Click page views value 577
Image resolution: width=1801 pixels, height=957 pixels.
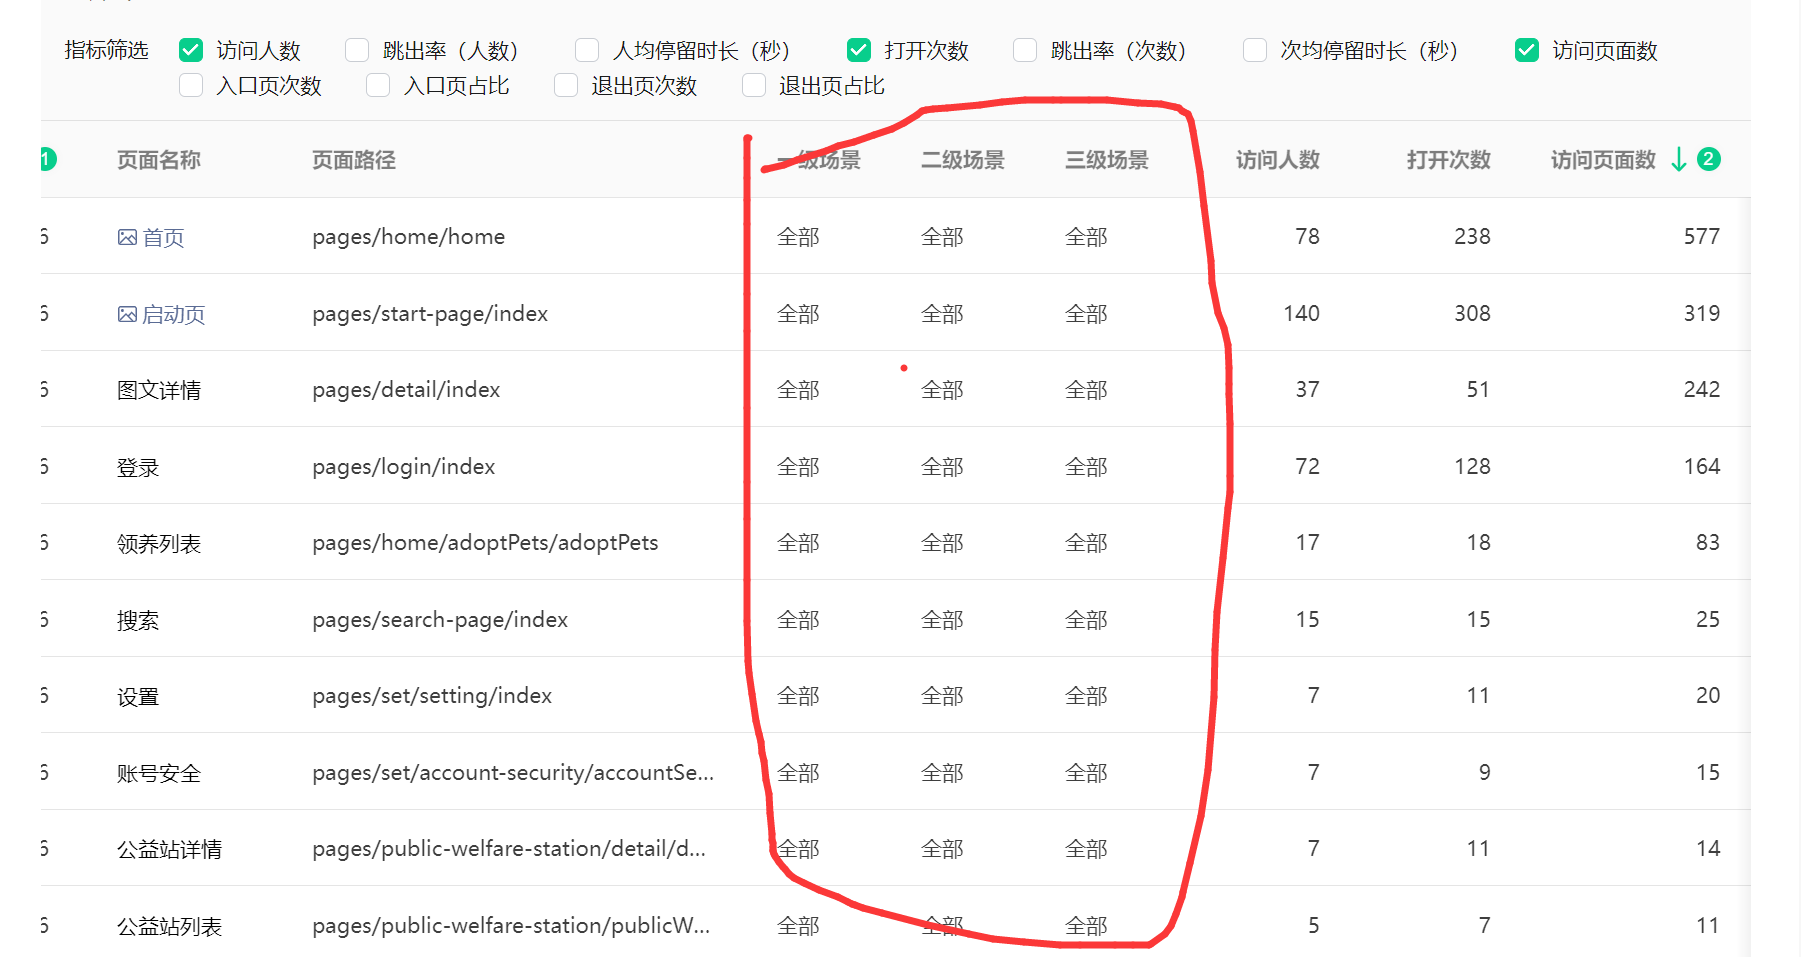click(x=1702, y=237)
